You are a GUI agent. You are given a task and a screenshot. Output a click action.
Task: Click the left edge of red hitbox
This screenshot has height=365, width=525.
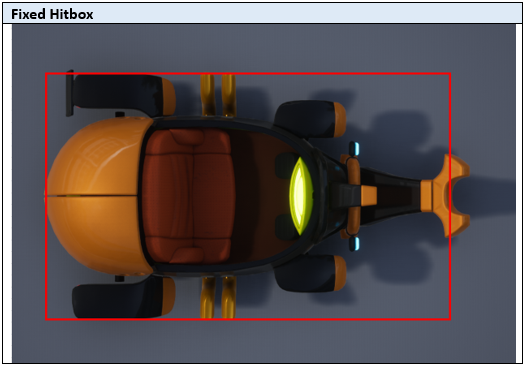(x=46, y=196)
